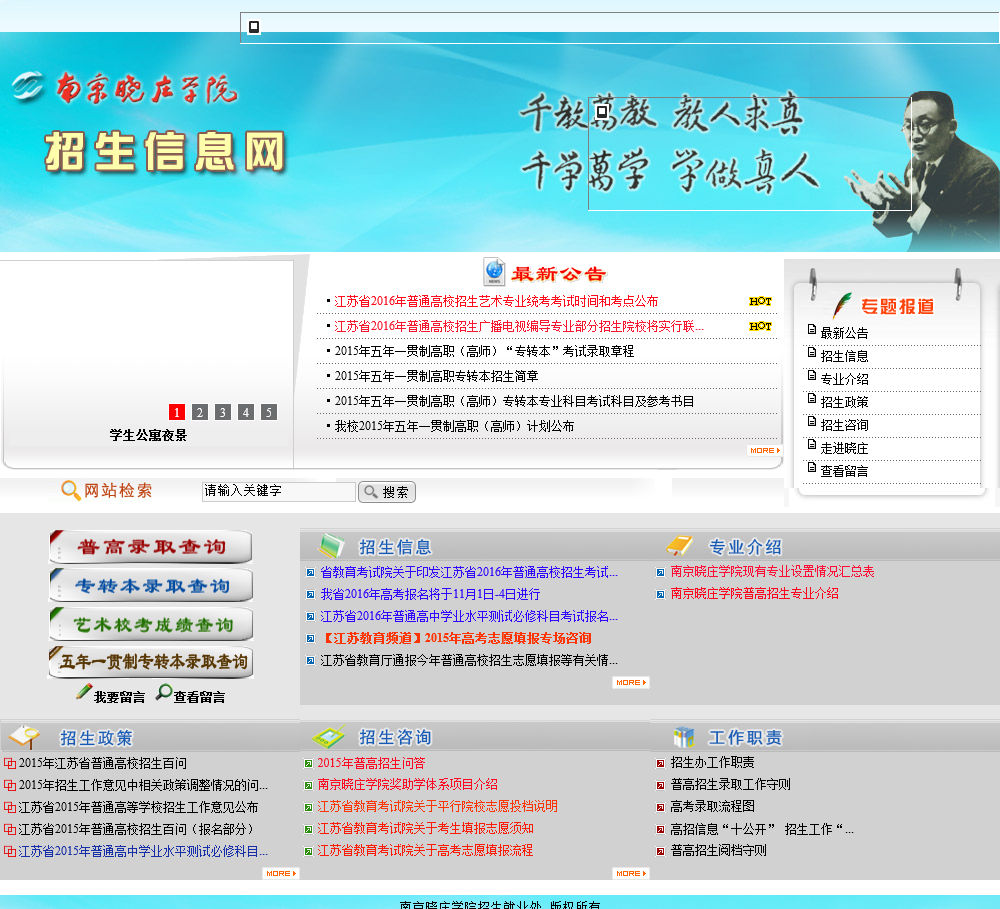Switch carousel to slide 2
The image size is (1000, 909).
point(200,412)
